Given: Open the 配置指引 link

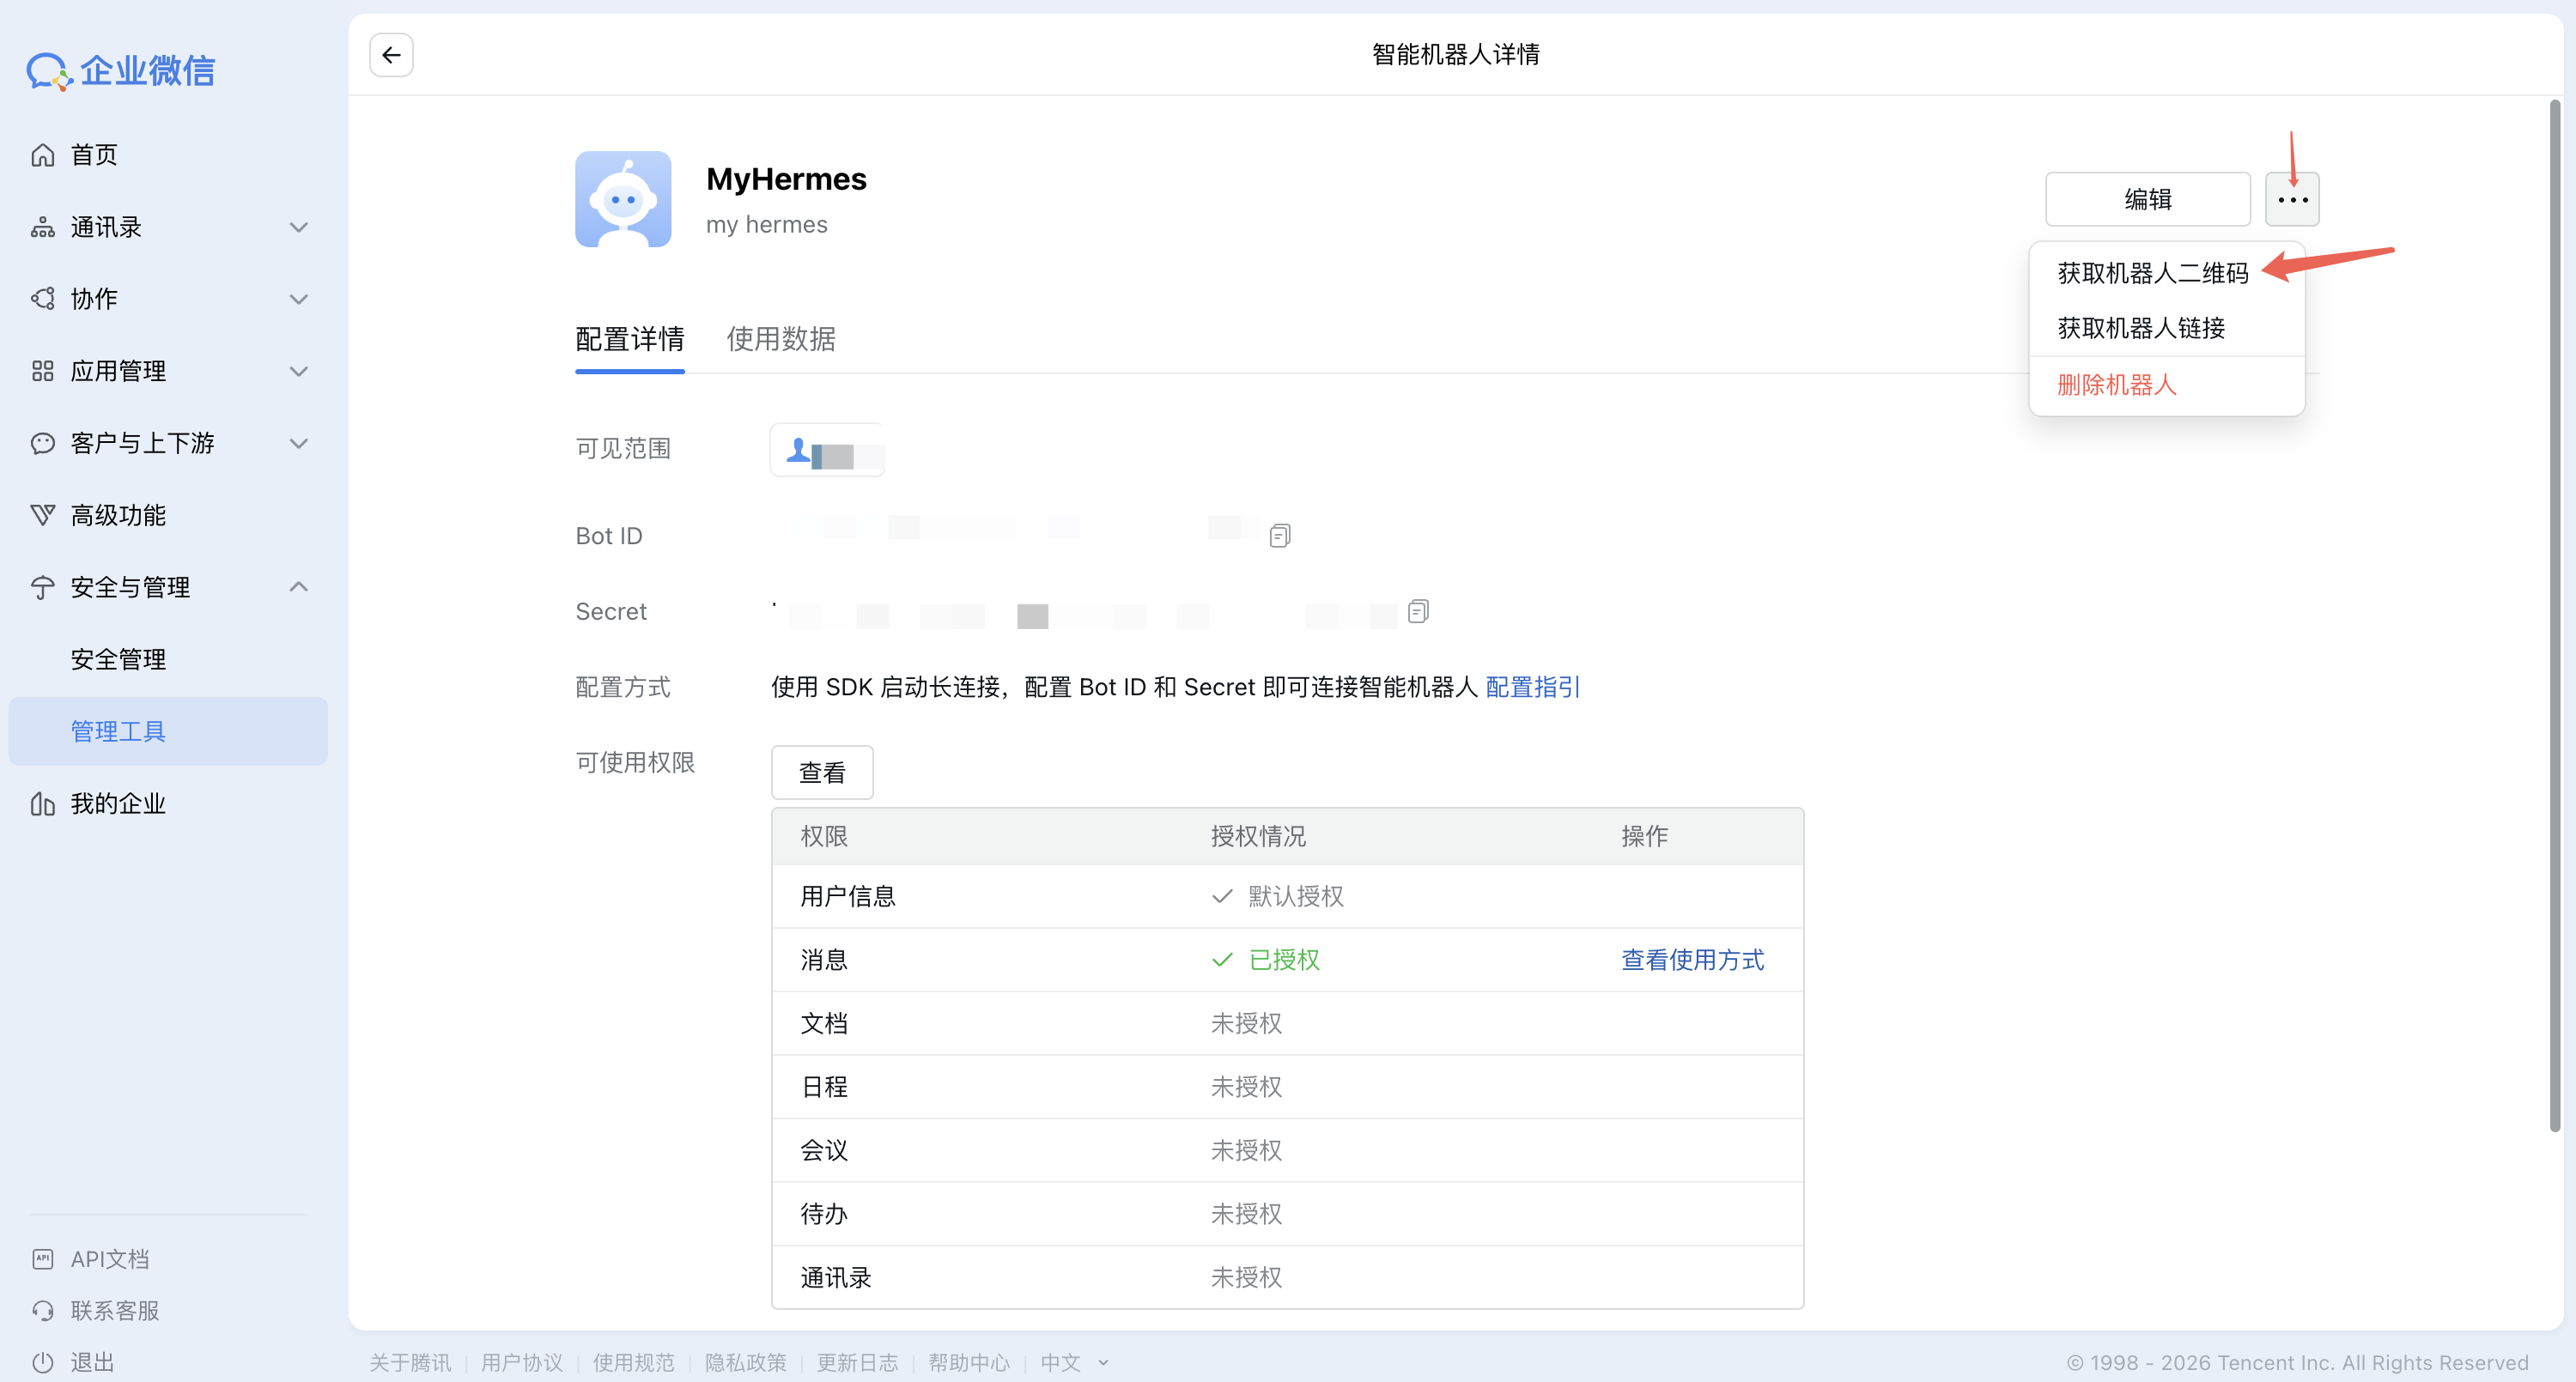Looking at the screenshot, I should point(1532,687).
